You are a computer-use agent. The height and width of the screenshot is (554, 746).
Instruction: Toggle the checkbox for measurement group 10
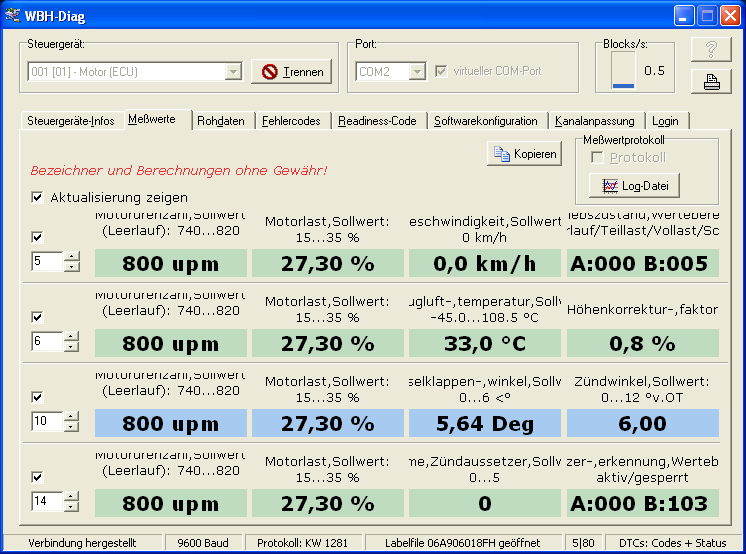click(38, 397)
